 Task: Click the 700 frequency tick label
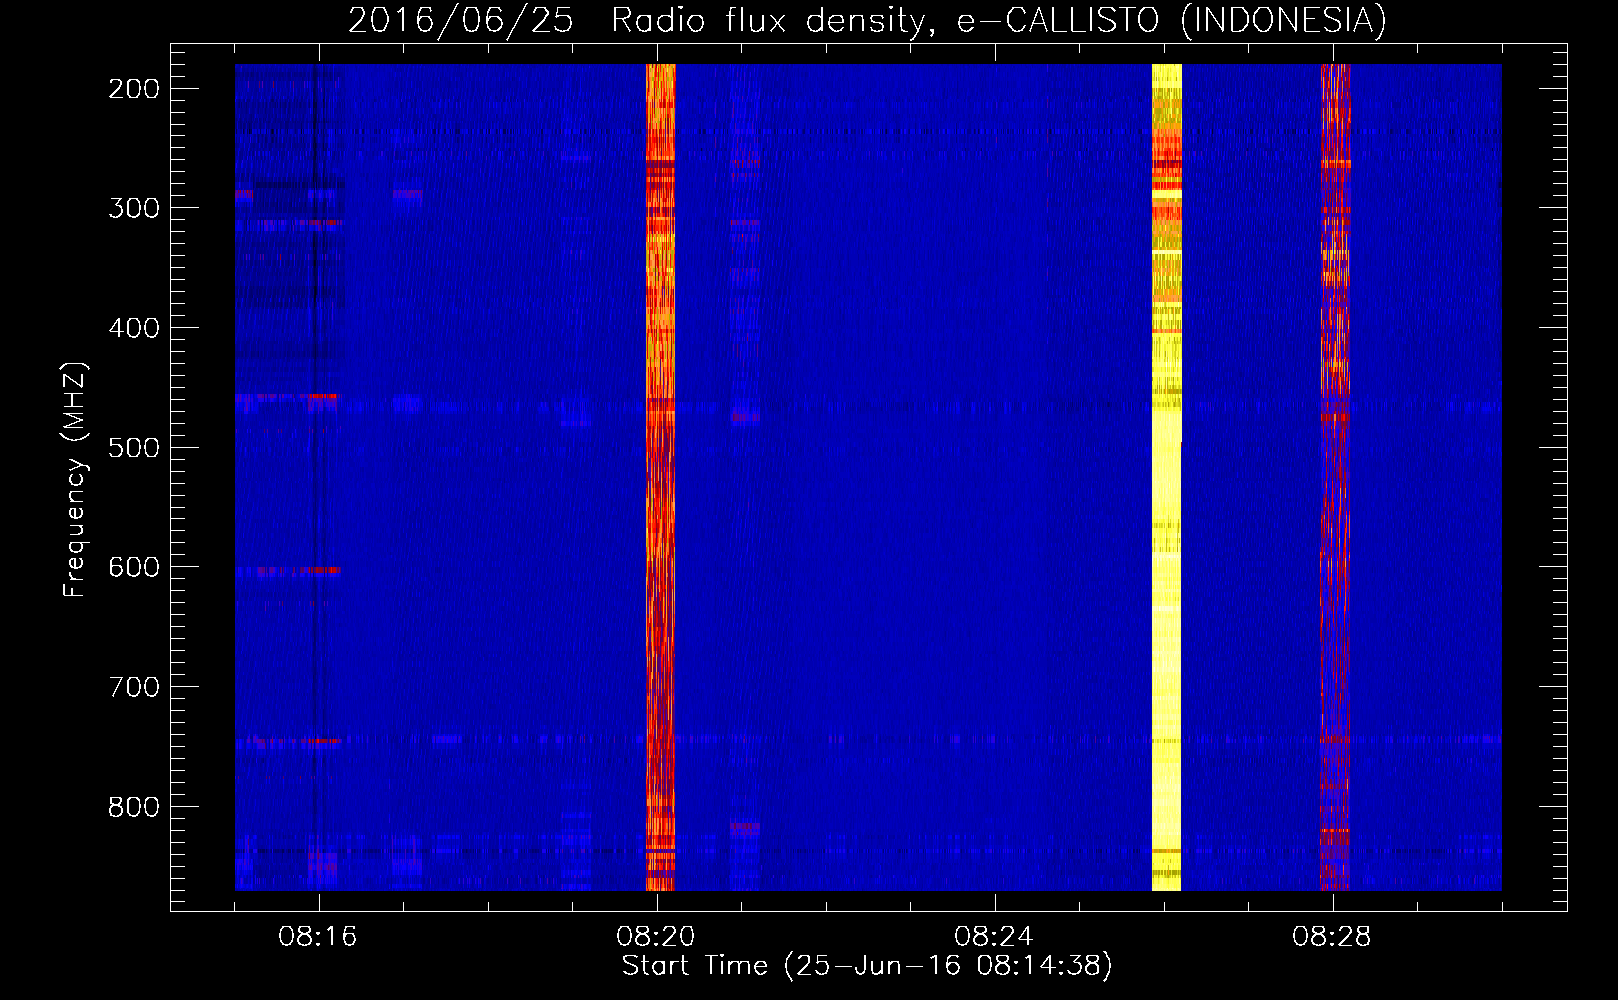click(134, 687)
